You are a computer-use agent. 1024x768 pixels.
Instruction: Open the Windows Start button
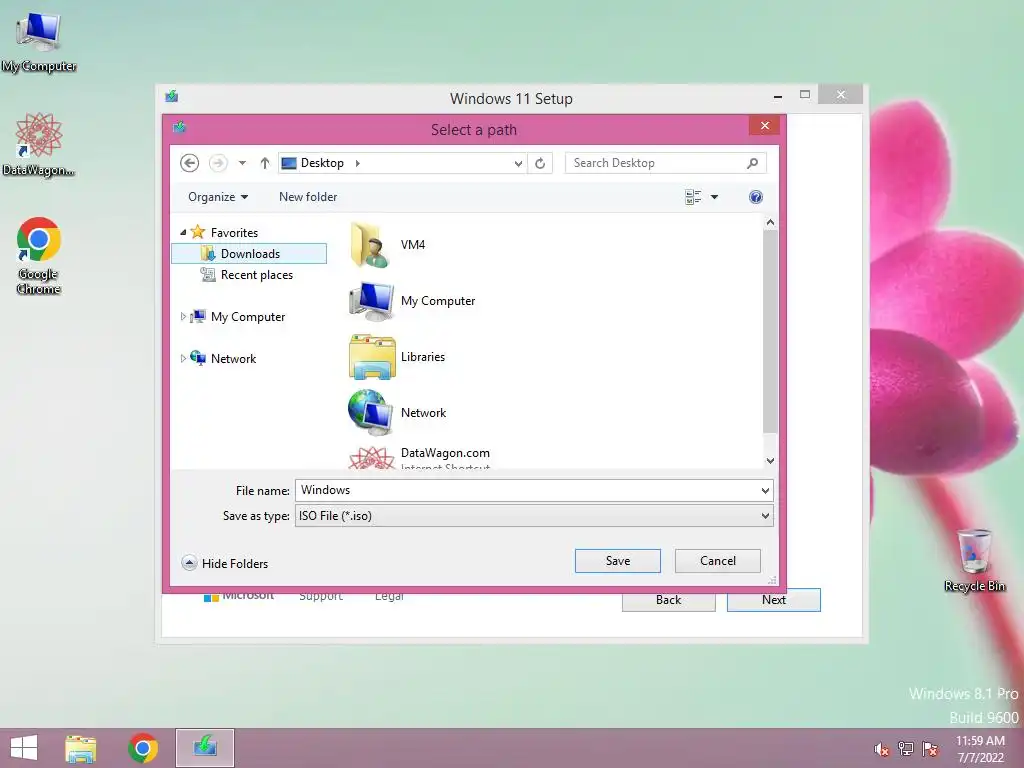[24, 748]
